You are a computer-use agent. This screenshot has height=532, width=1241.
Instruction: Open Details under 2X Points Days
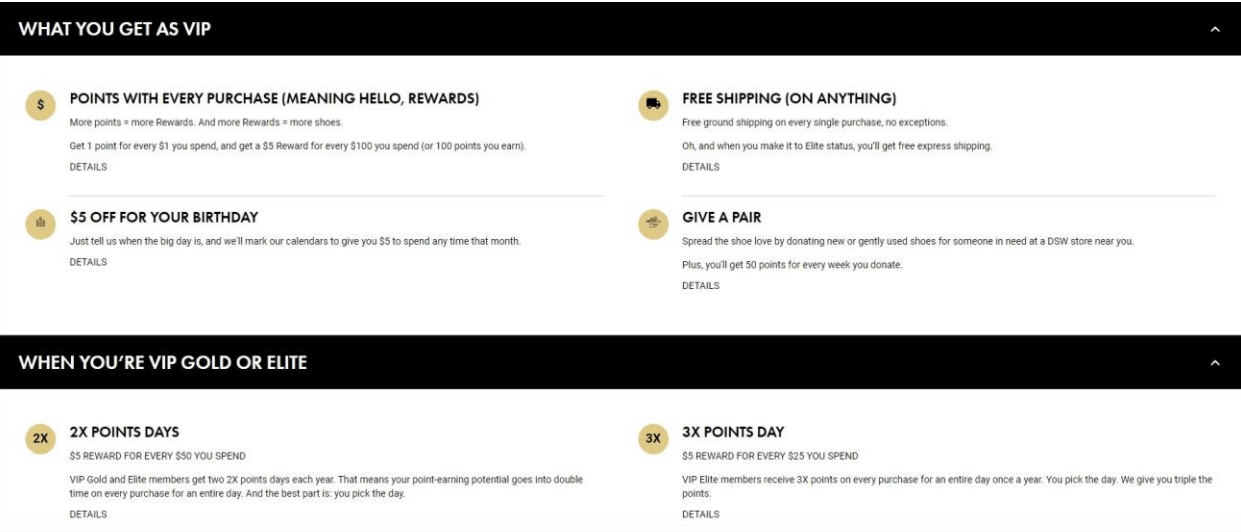click(88, 514)
